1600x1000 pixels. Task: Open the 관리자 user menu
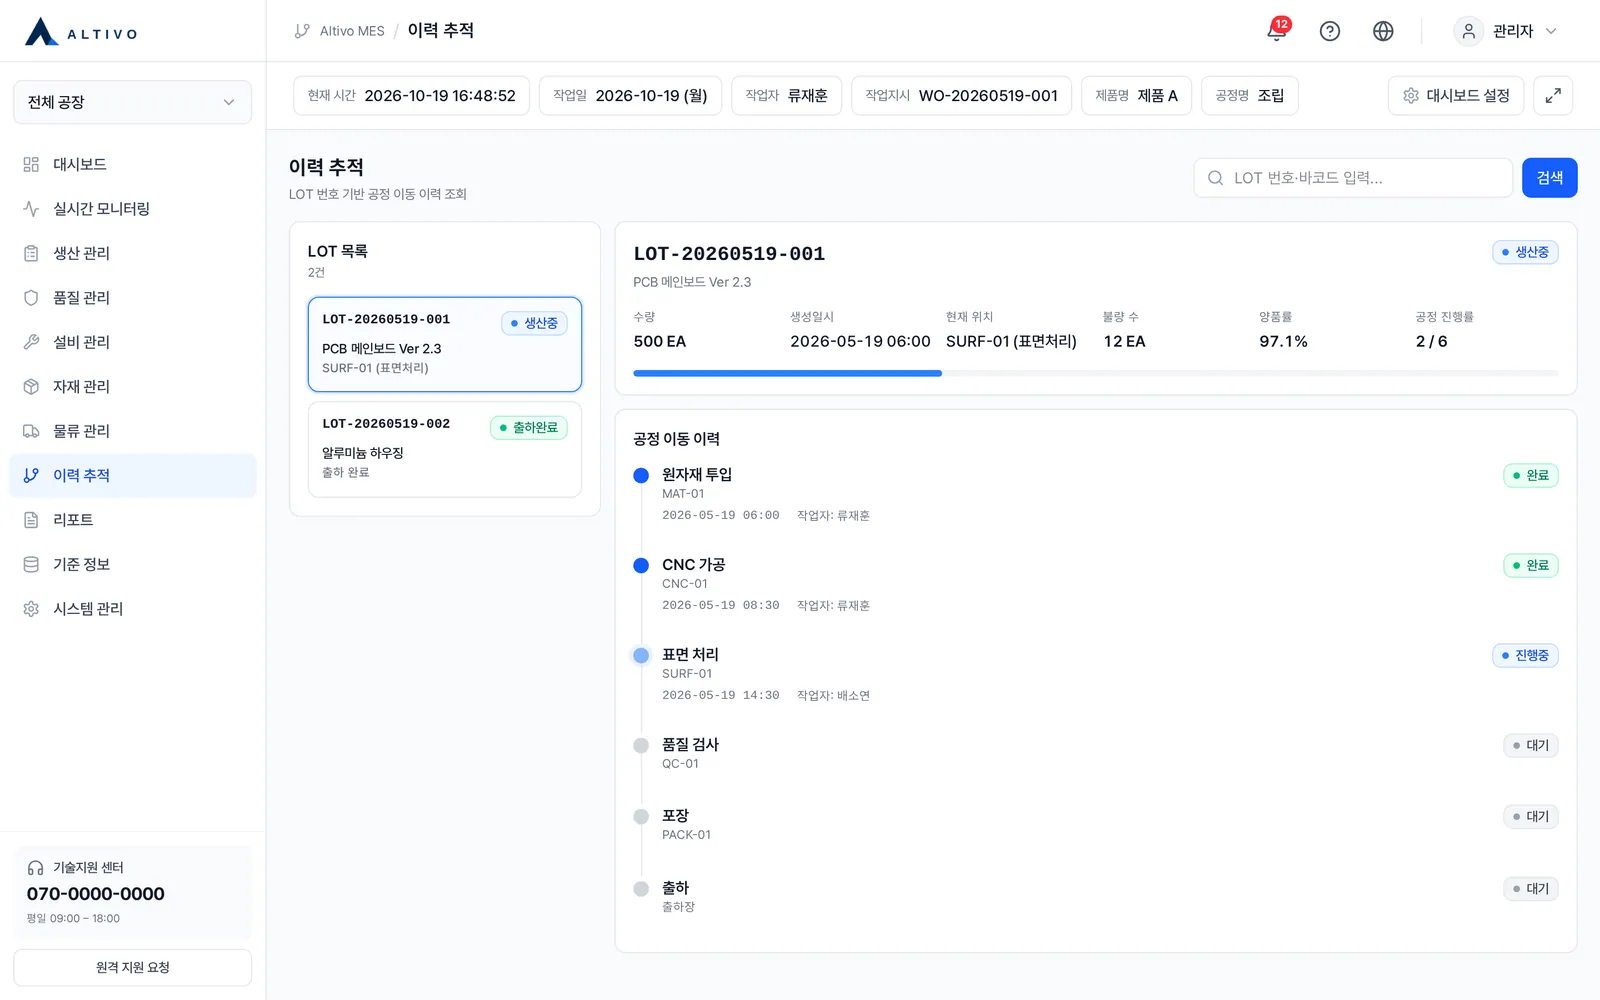[1507, 31]
